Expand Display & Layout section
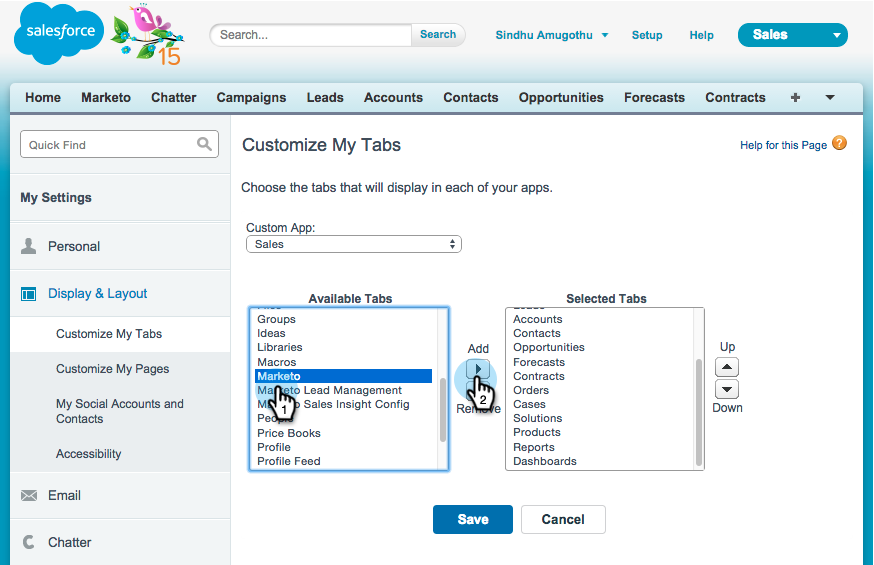Viewport: 874px width, 565px height. 120,294
